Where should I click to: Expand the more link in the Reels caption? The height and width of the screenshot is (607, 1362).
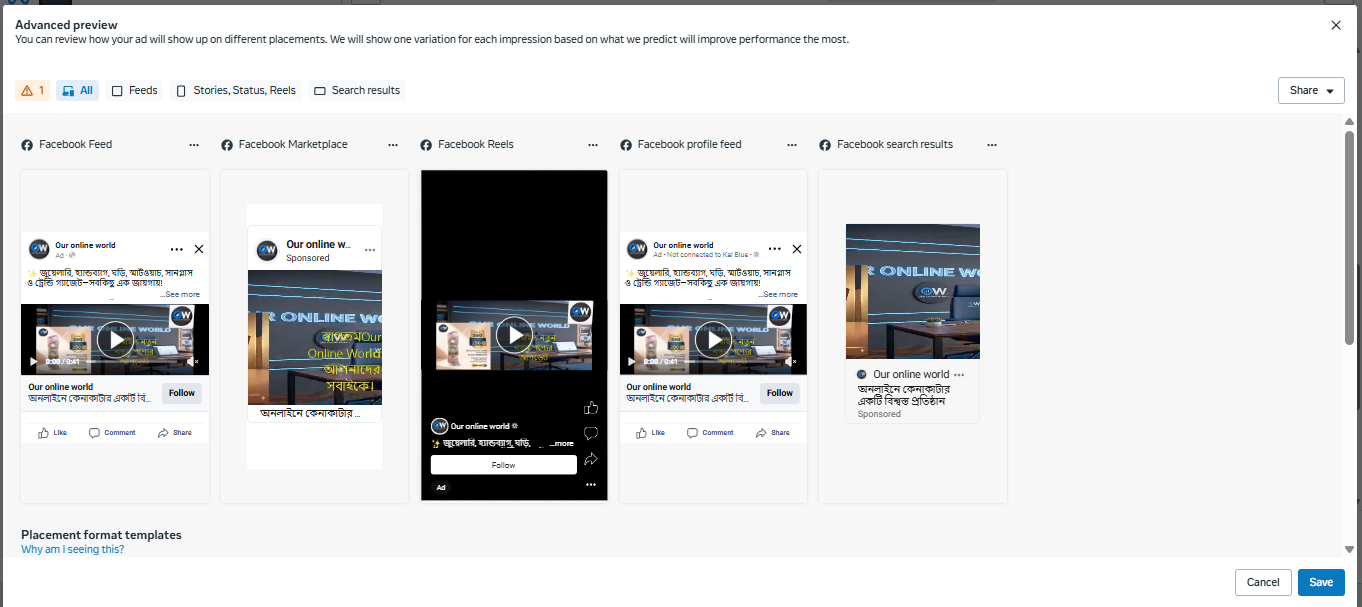click(x=564, y=443)
